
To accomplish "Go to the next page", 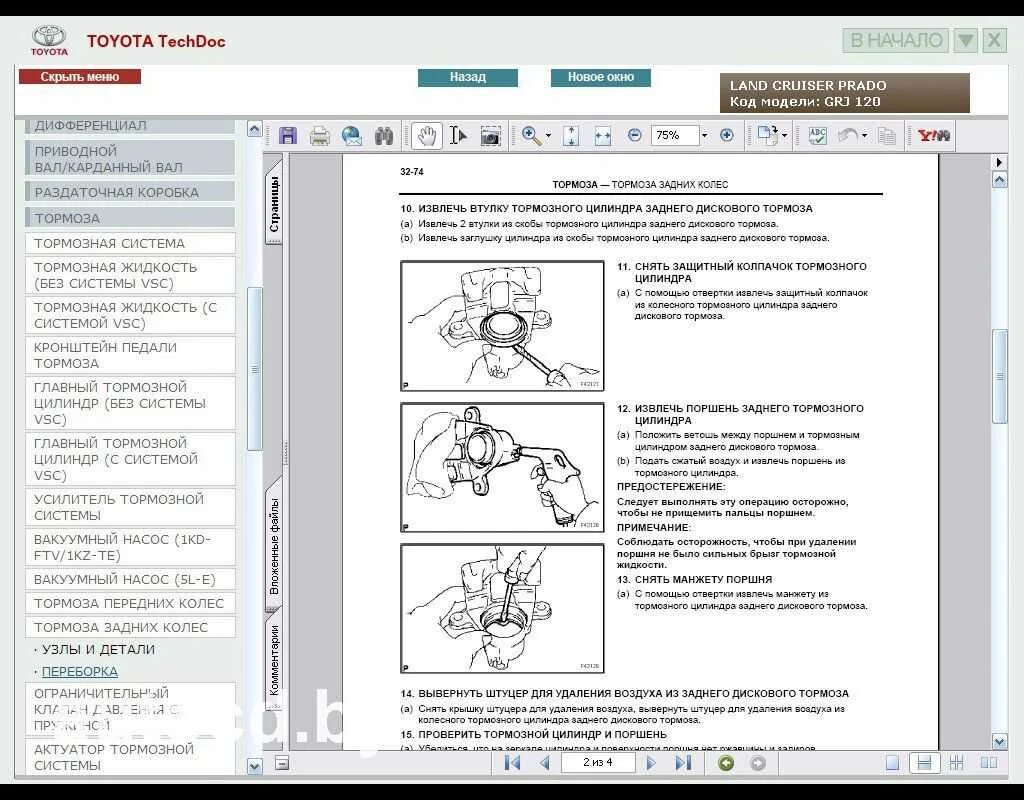I will coord(650,763).
